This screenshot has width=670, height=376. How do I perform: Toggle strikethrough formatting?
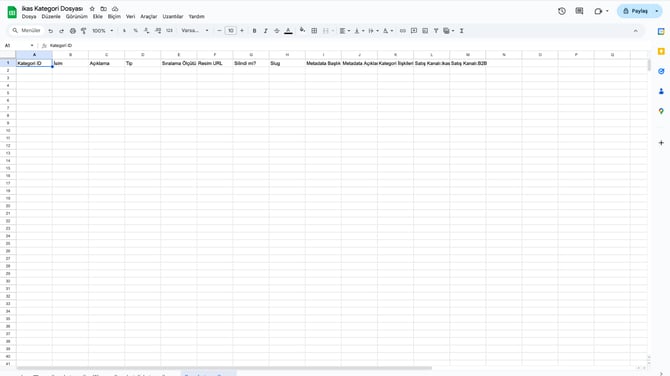277,31
